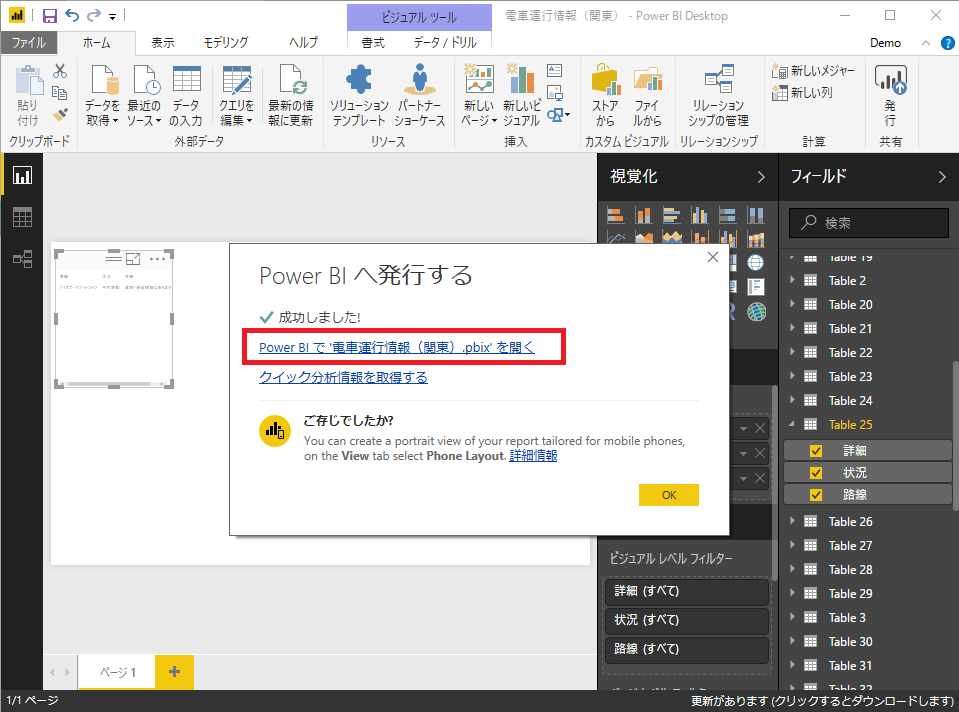Viewport: 959px width, 712px height.
Task: Click the Save icon in title bar
Action: 49,16
